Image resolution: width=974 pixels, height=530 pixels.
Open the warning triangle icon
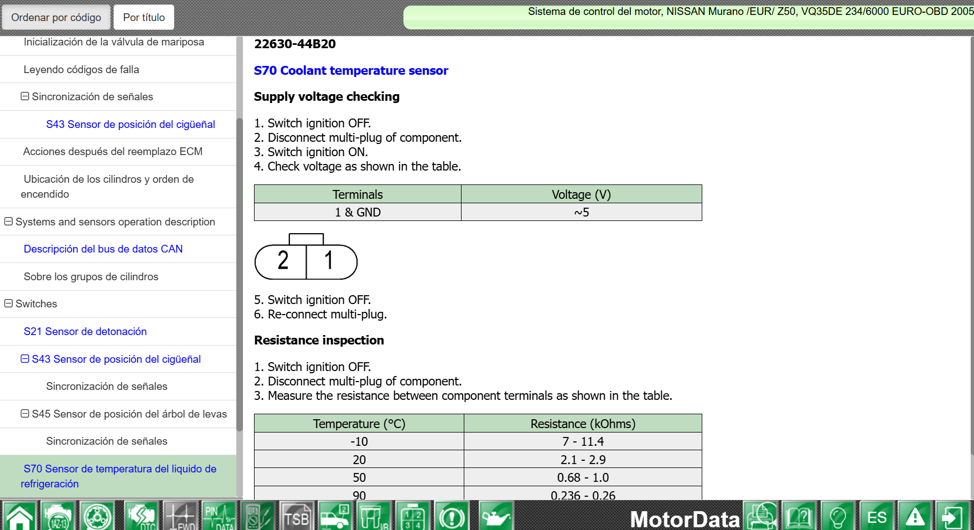(x=915, y=516)
